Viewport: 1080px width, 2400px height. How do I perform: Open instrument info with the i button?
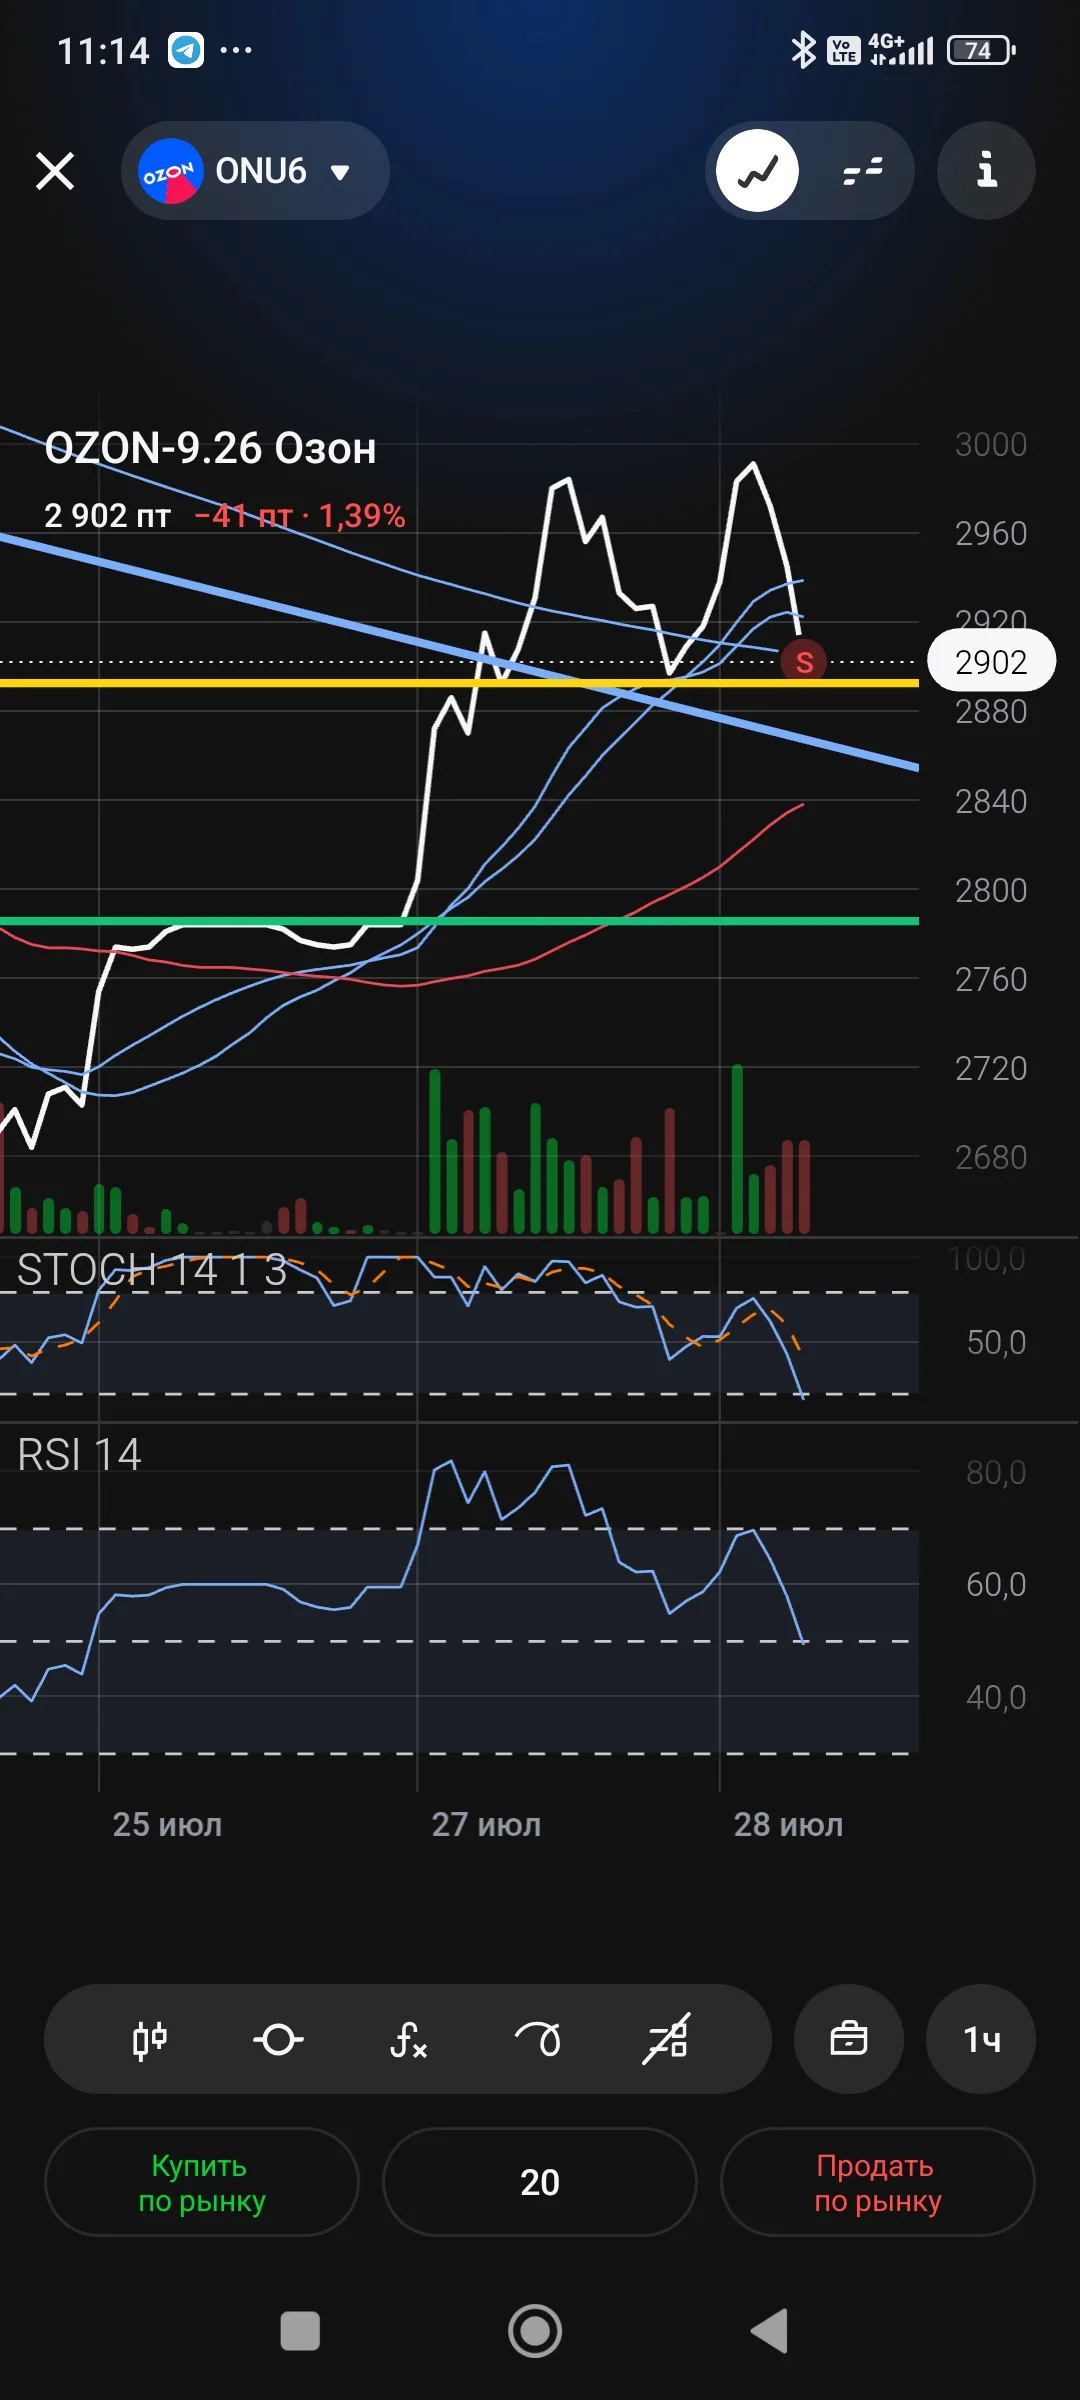coord(986,171)
